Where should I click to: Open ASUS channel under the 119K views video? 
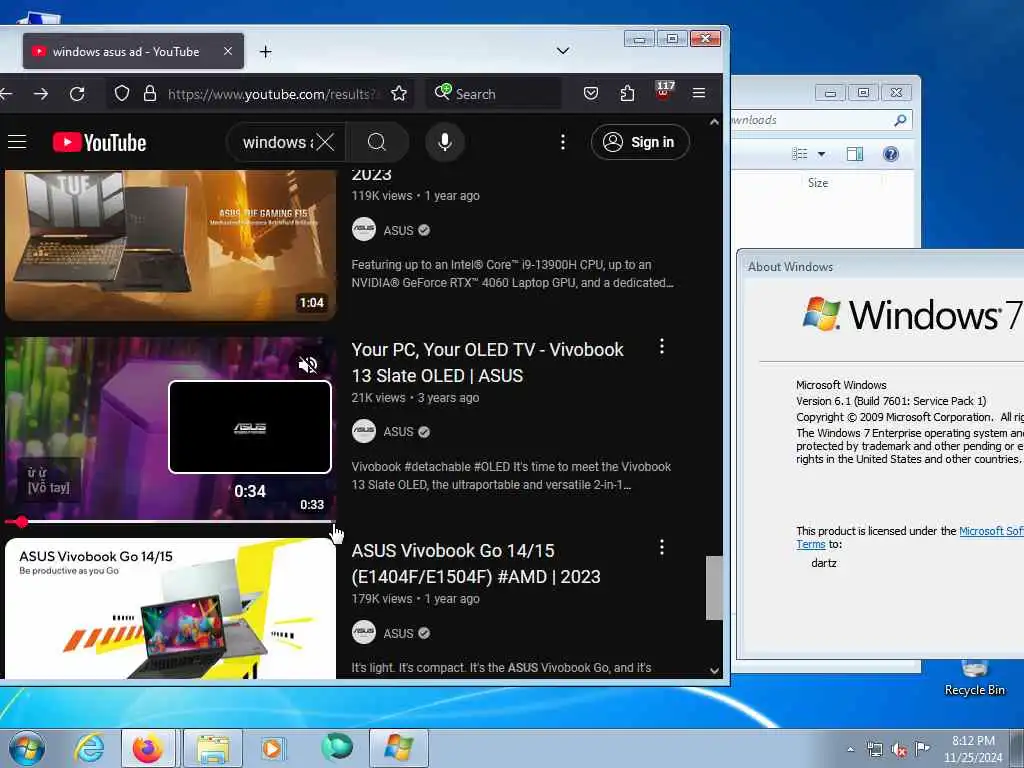(x=398, y=230)
